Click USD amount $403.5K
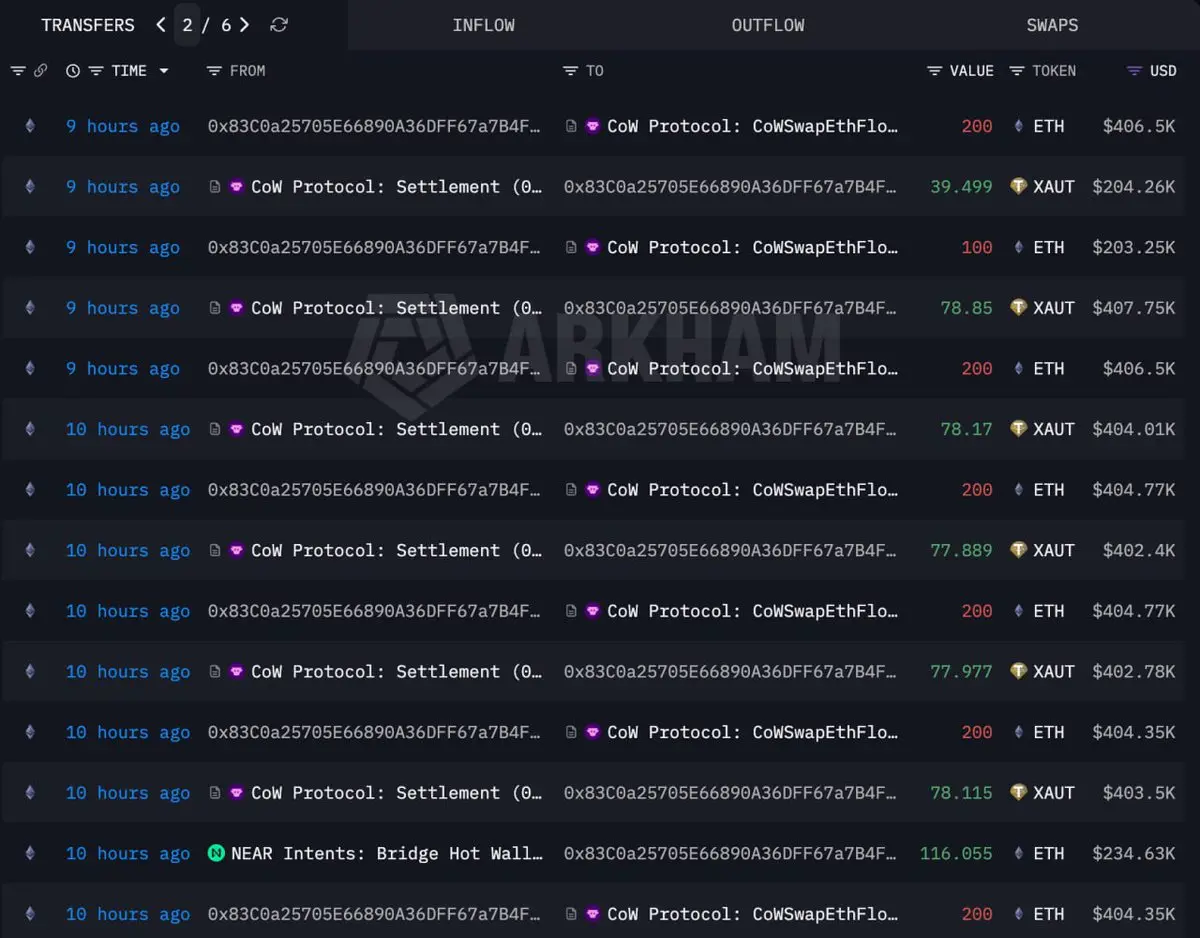Viewport: 1200px width, 938px height. (x=1139, y=793)
